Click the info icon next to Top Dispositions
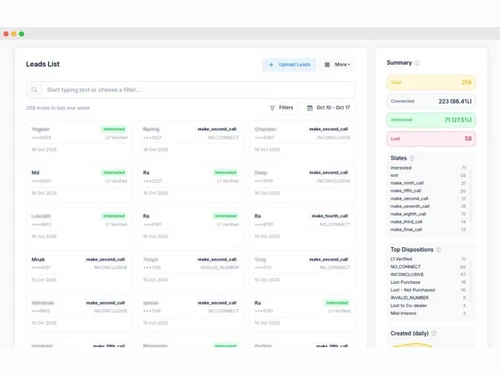The image size is (500, 375). (x=439, y=250)
